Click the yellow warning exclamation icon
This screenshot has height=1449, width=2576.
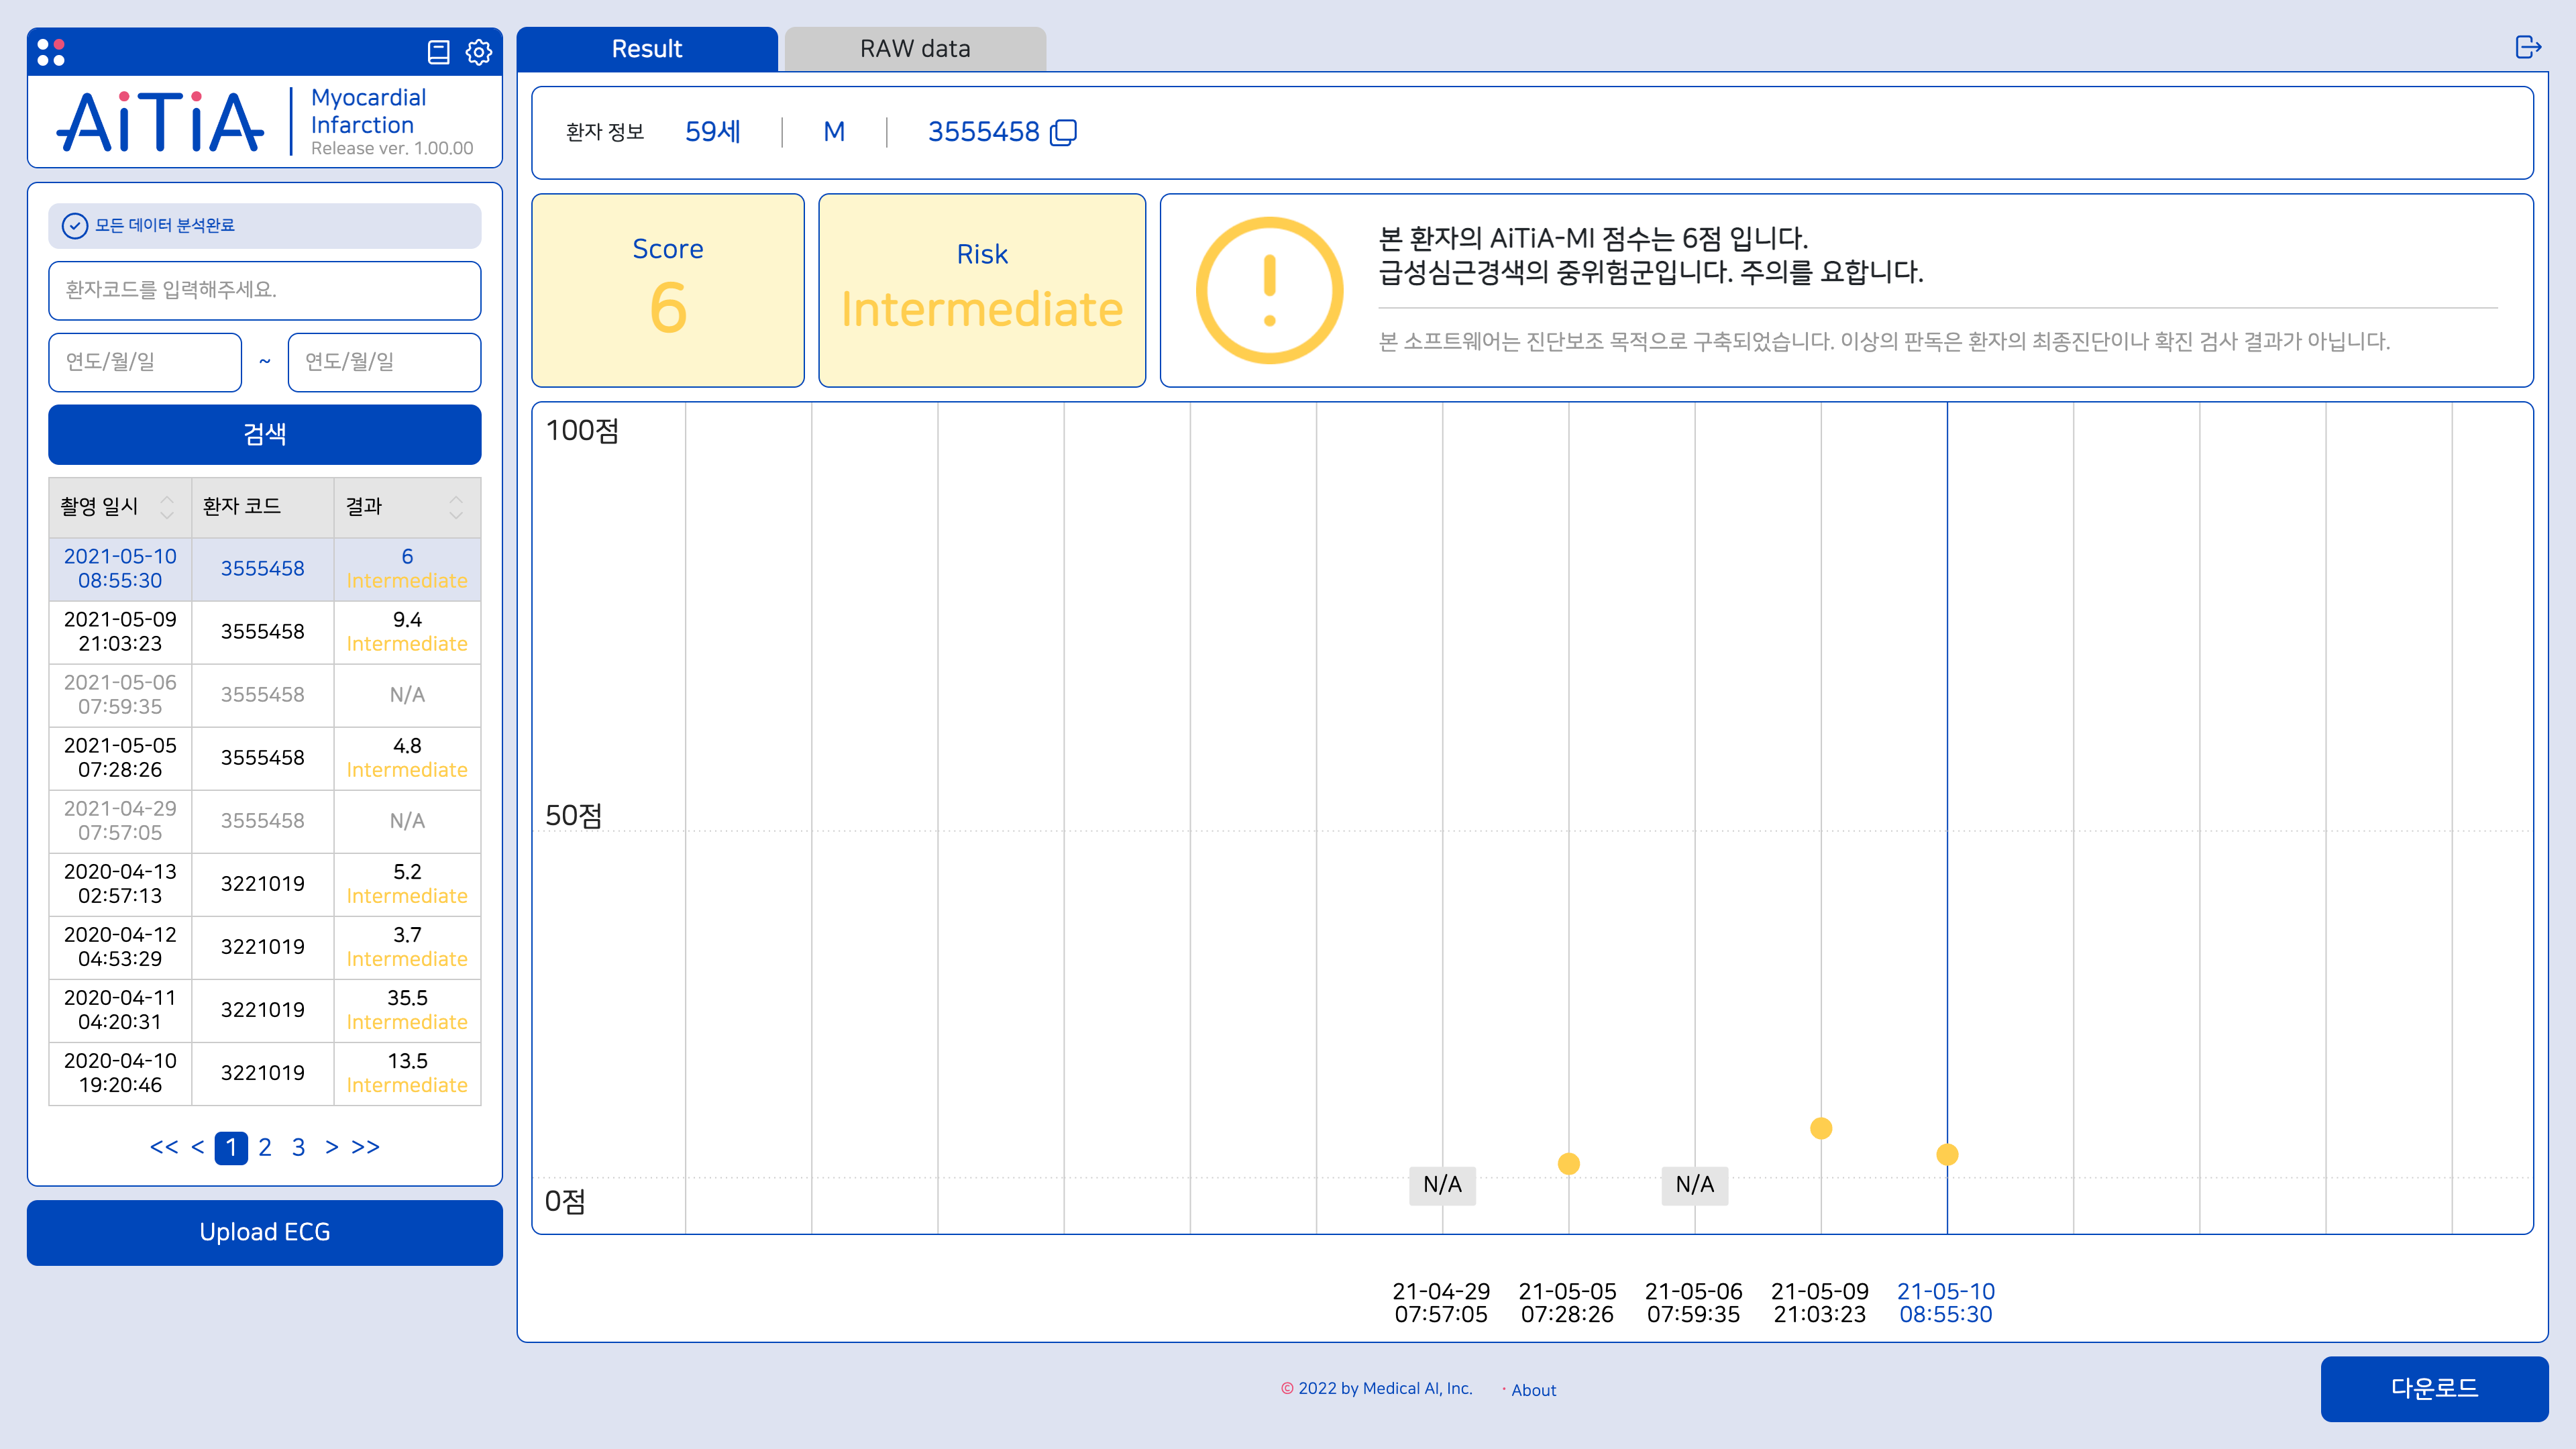(1269, 290)
